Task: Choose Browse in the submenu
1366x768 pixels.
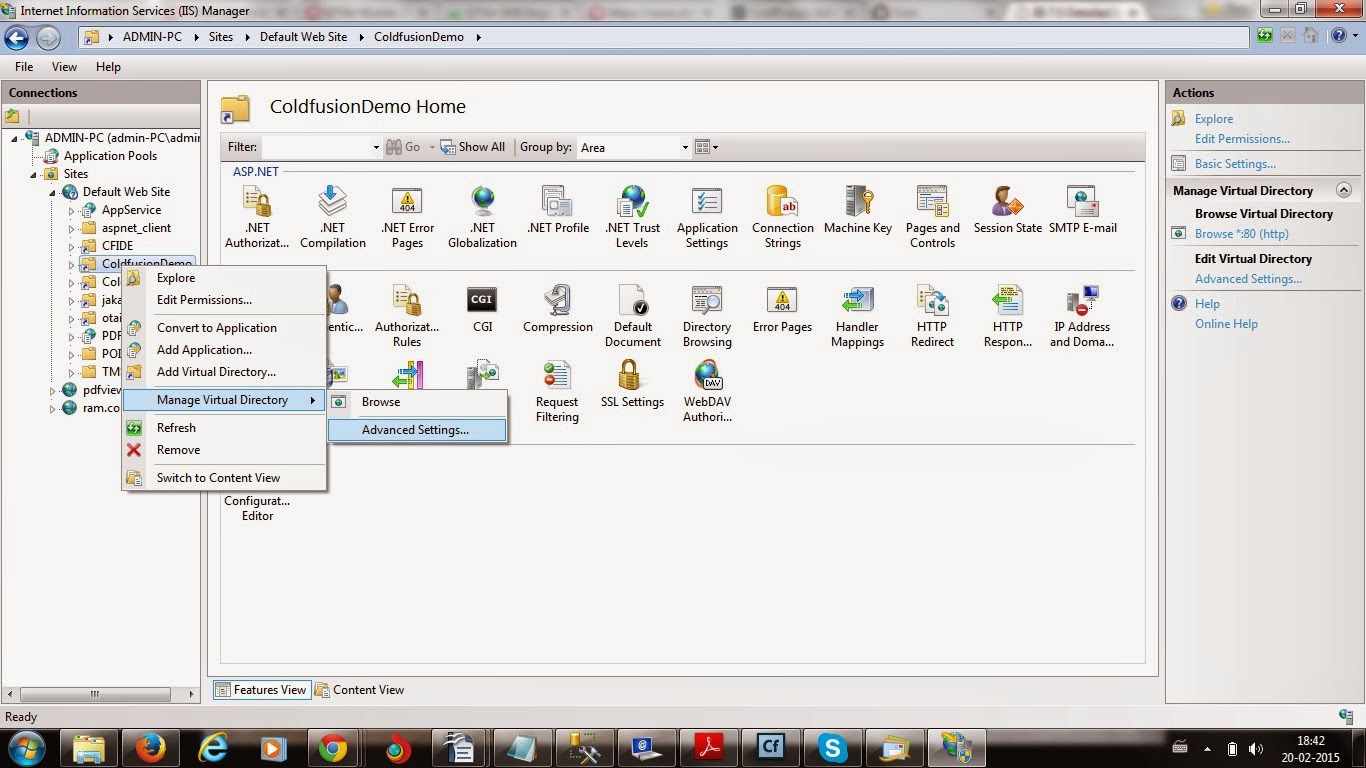Action: tap(417, 402)
